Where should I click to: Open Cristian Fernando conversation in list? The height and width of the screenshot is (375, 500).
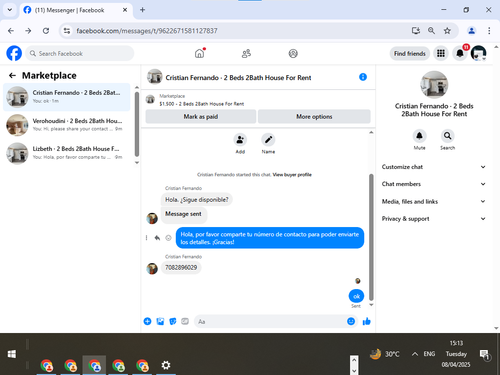[67, 97]
